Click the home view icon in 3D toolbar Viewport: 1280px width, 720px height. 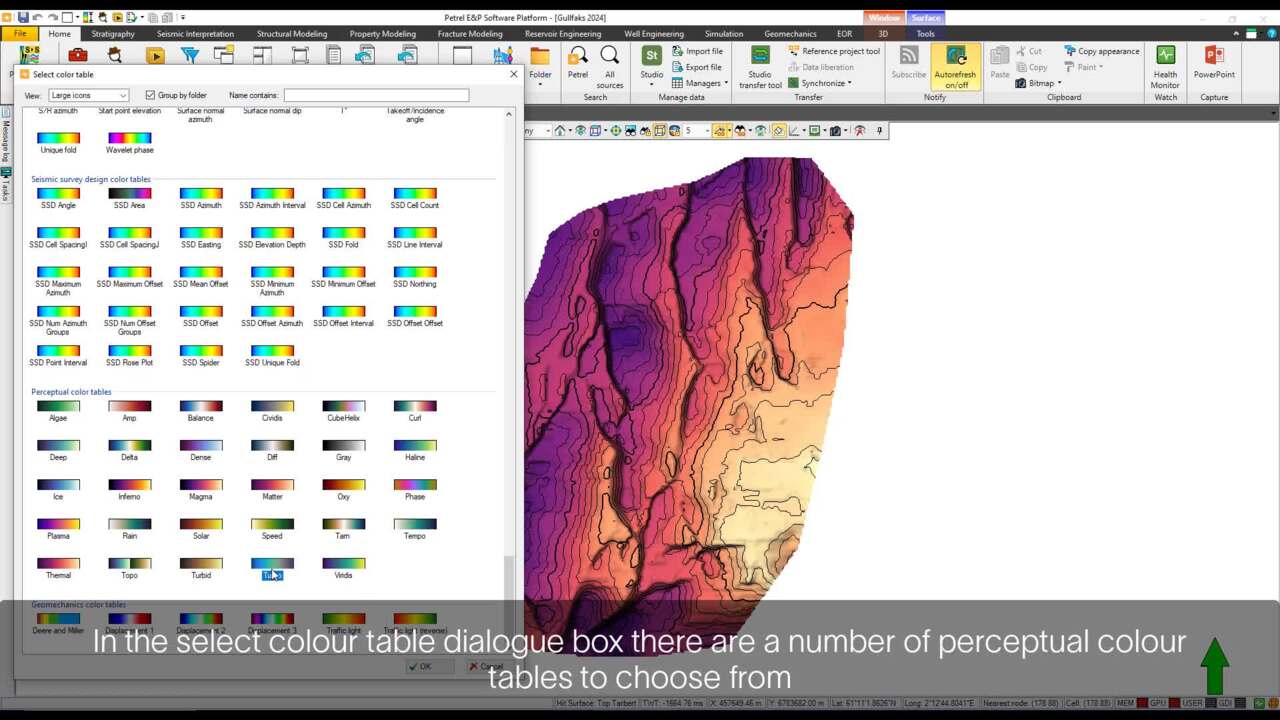click(x=560, y=131)
